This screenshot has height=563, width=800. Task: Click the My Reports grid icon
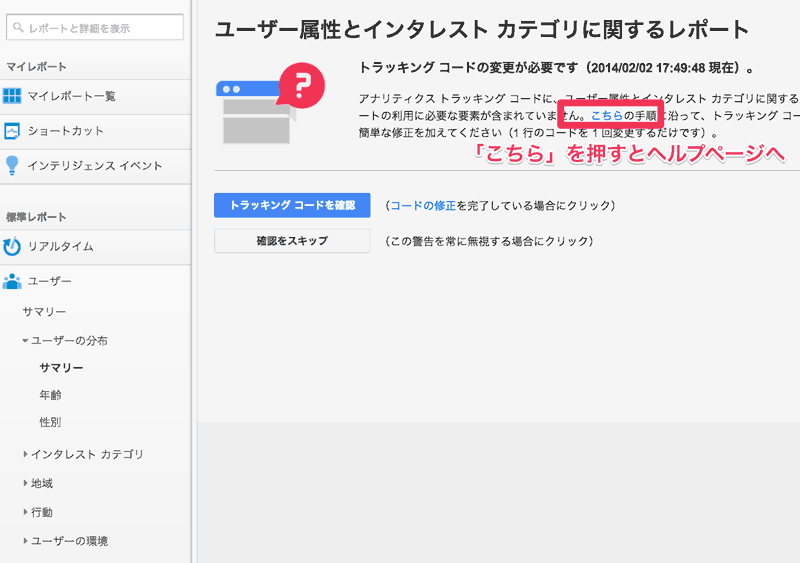coord(12,96)
